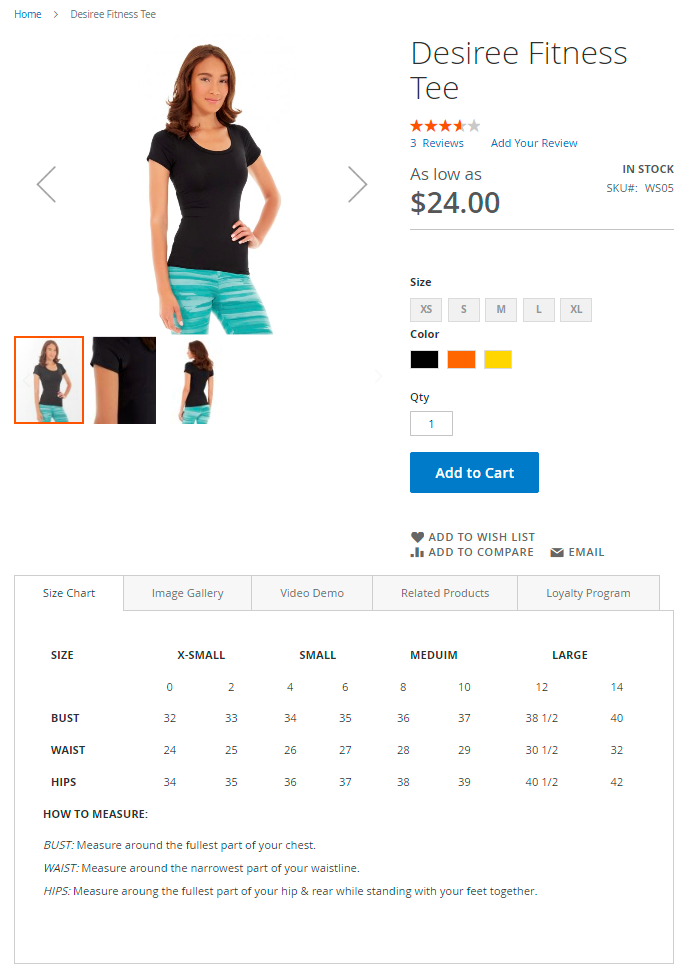Click the star rating summary
Screen dimensions: 681x967
[445, 126]
